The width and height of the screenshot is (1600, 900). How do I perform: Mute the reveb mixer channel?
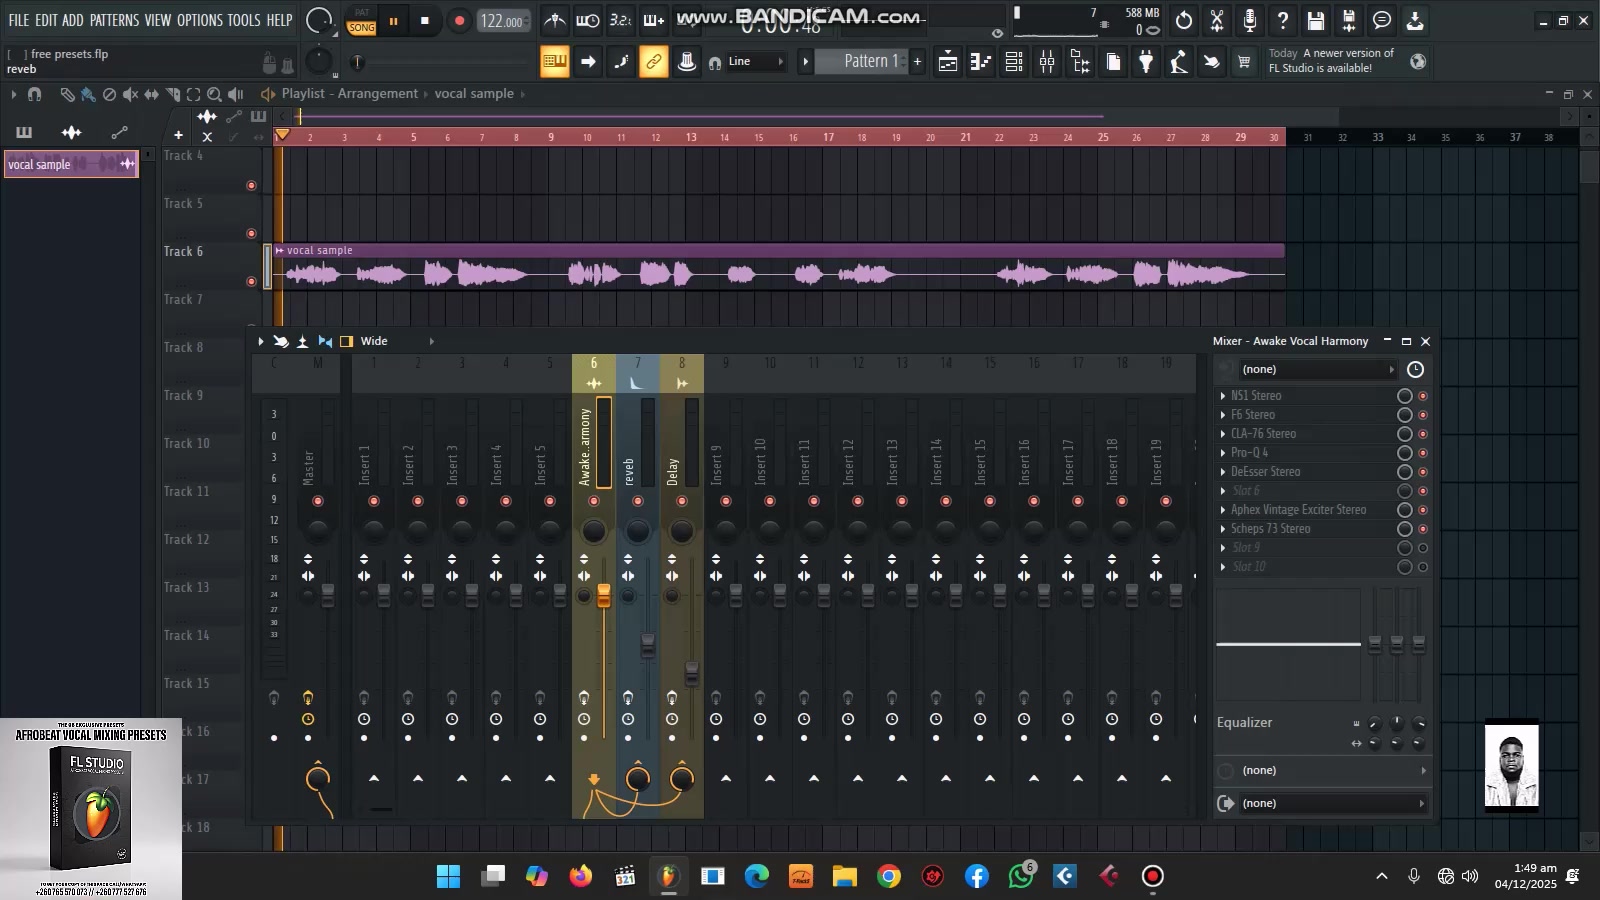(638, 501)
